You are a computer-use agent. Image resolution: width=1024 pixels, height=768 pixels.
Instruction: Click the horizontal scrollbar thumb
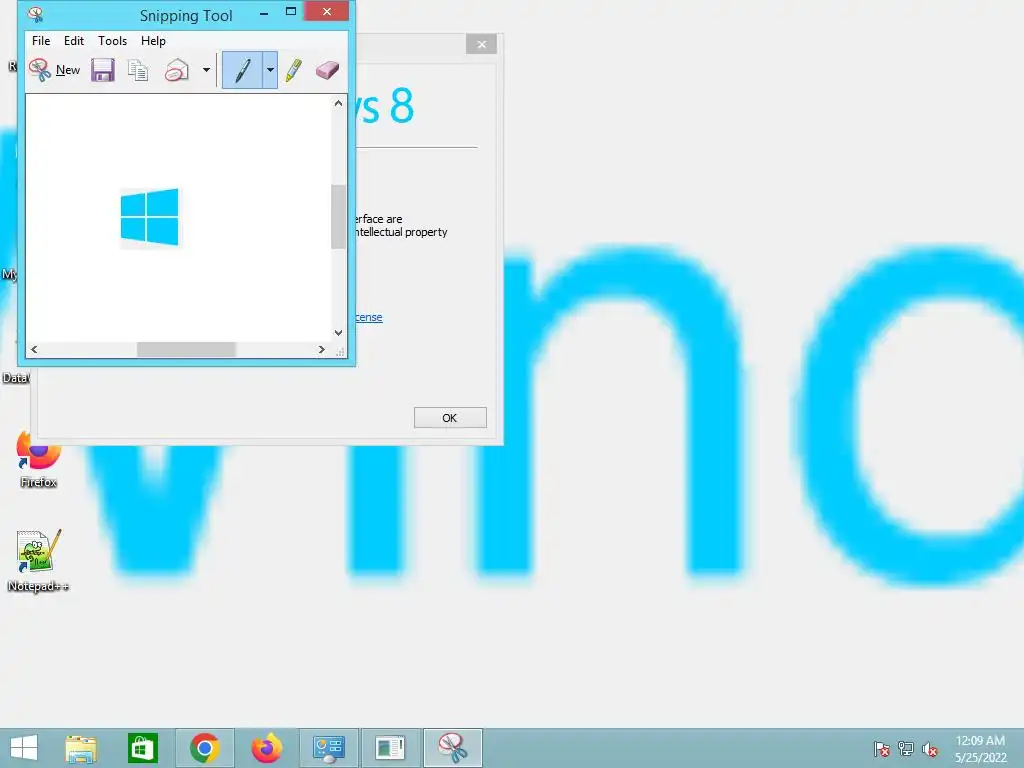coord(186,349)
